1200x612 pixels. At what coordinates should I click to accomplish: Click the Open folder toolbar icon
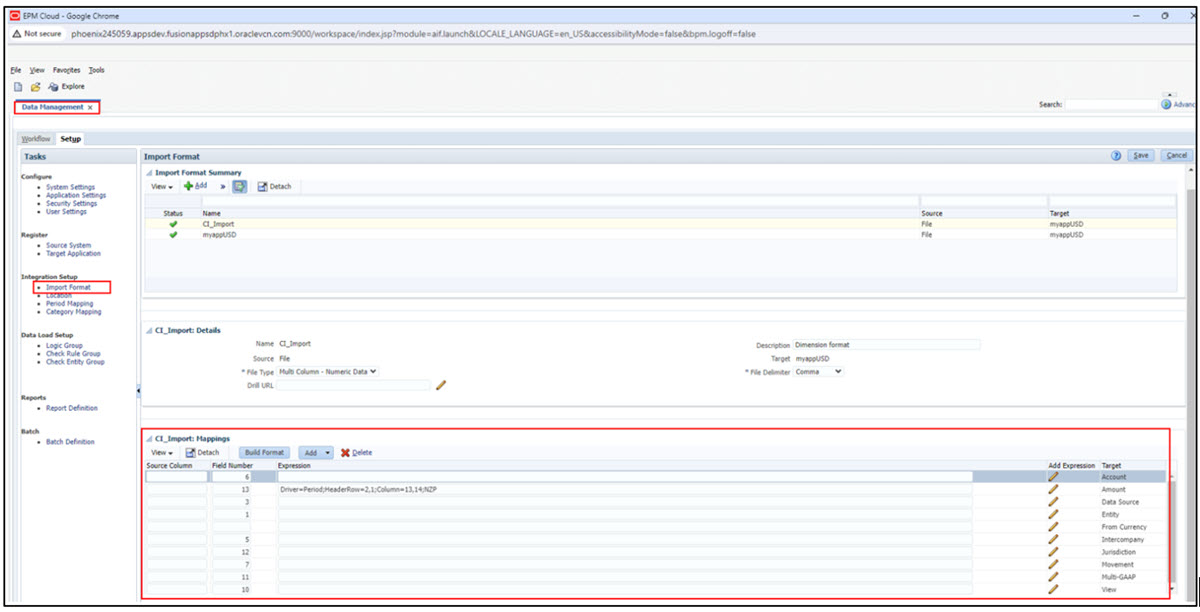(34, 87)
